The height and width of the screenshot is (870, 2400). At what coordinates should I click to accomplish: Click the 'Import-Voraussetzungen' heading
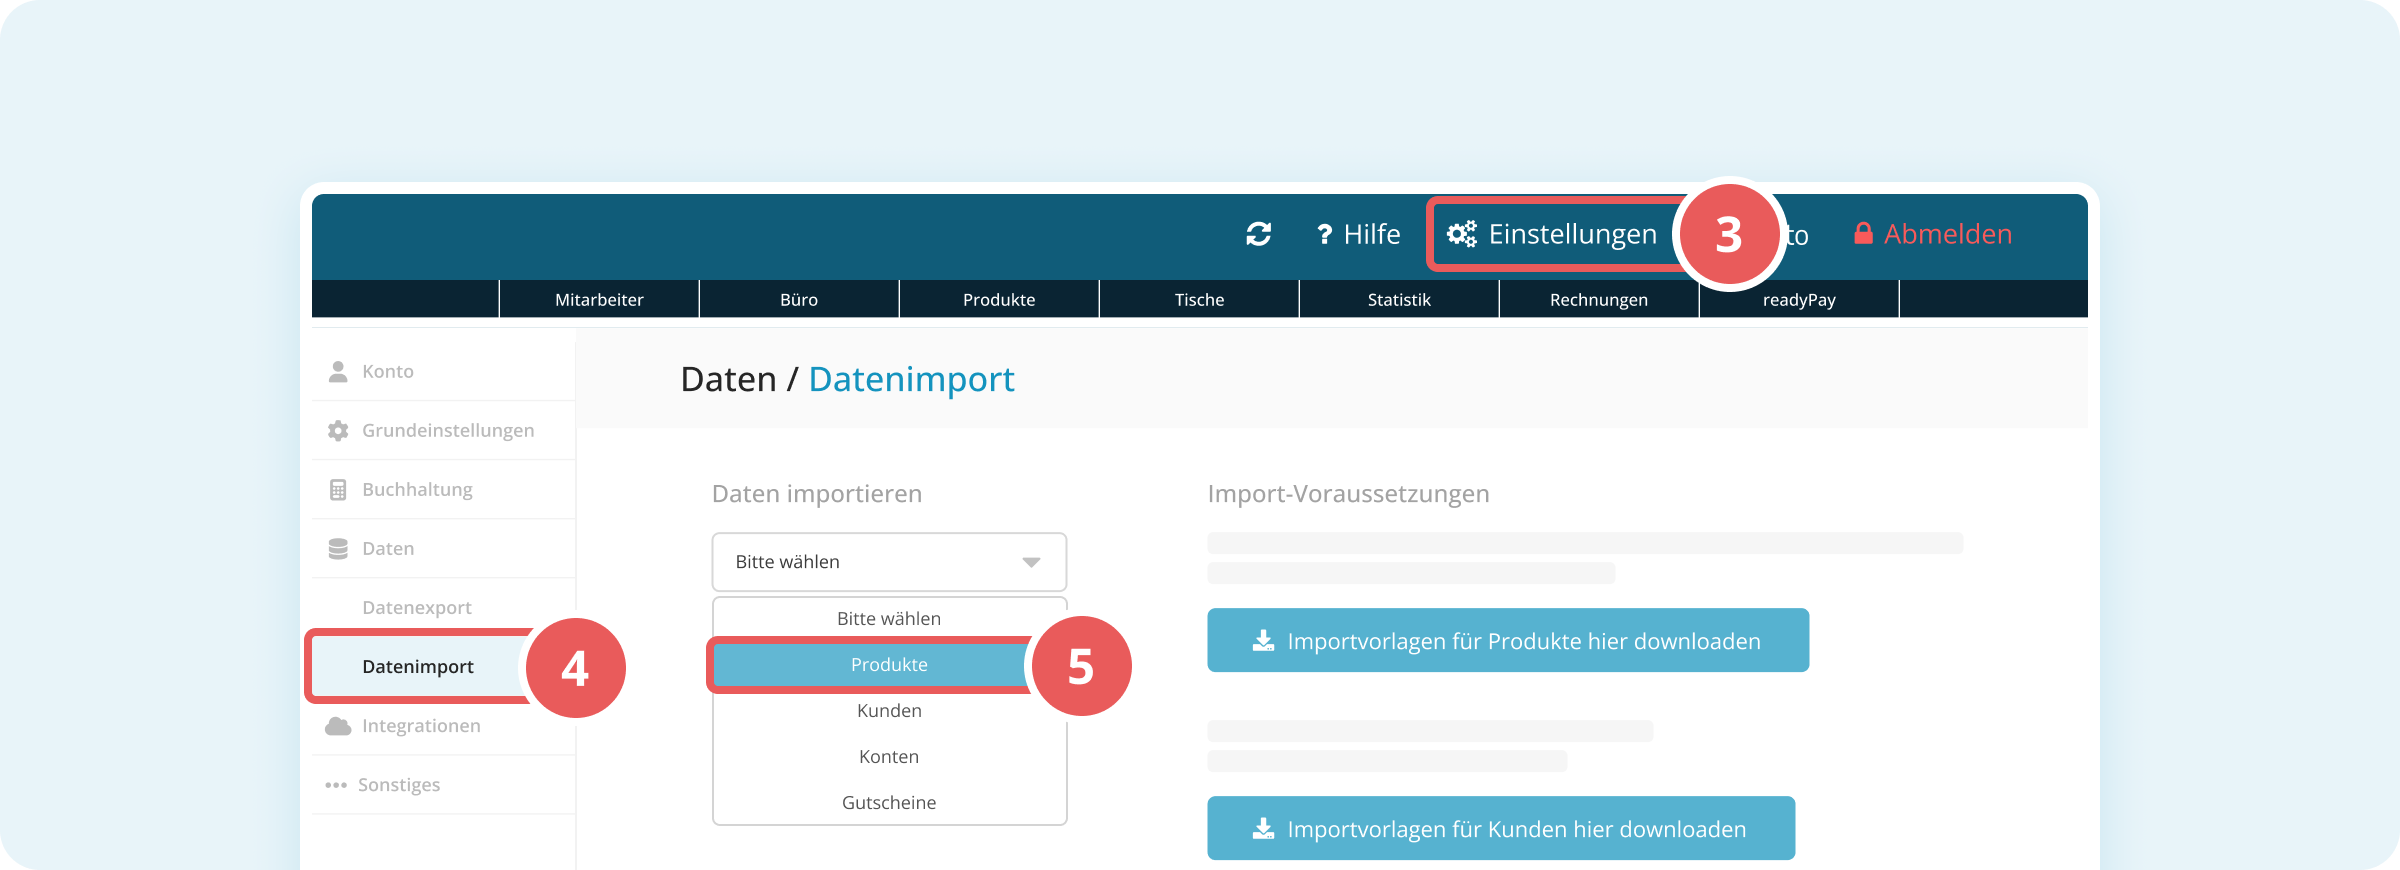(1348, 494)
